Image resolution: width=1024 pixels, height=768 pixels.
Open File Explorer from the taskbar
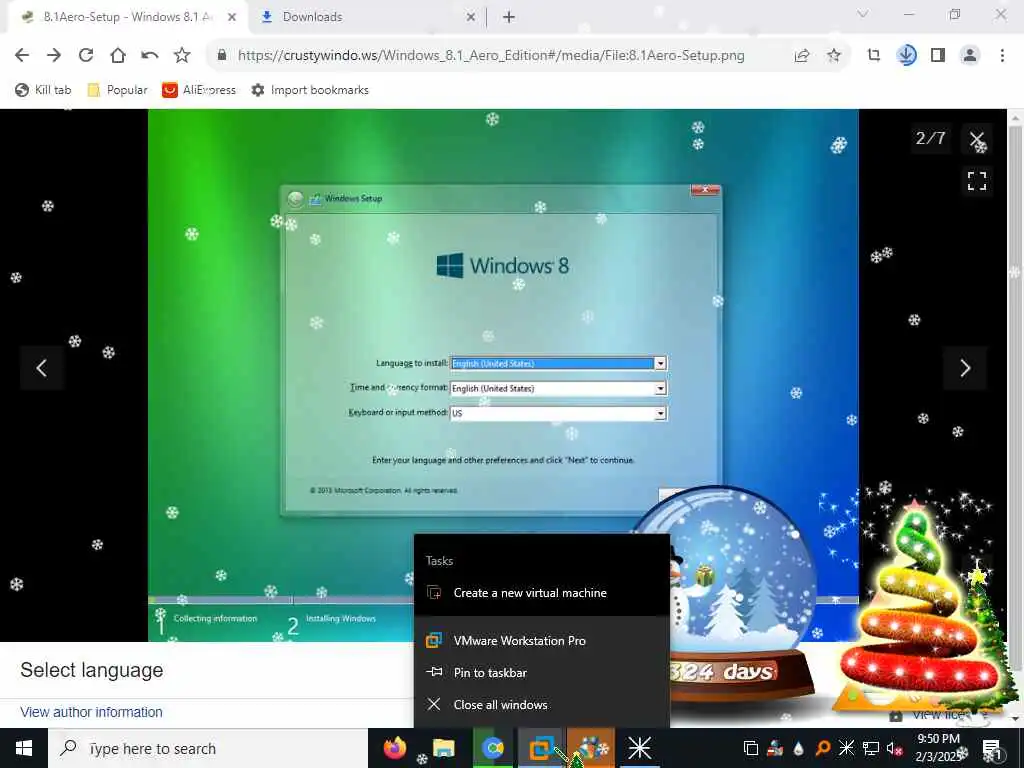[444, 748]
